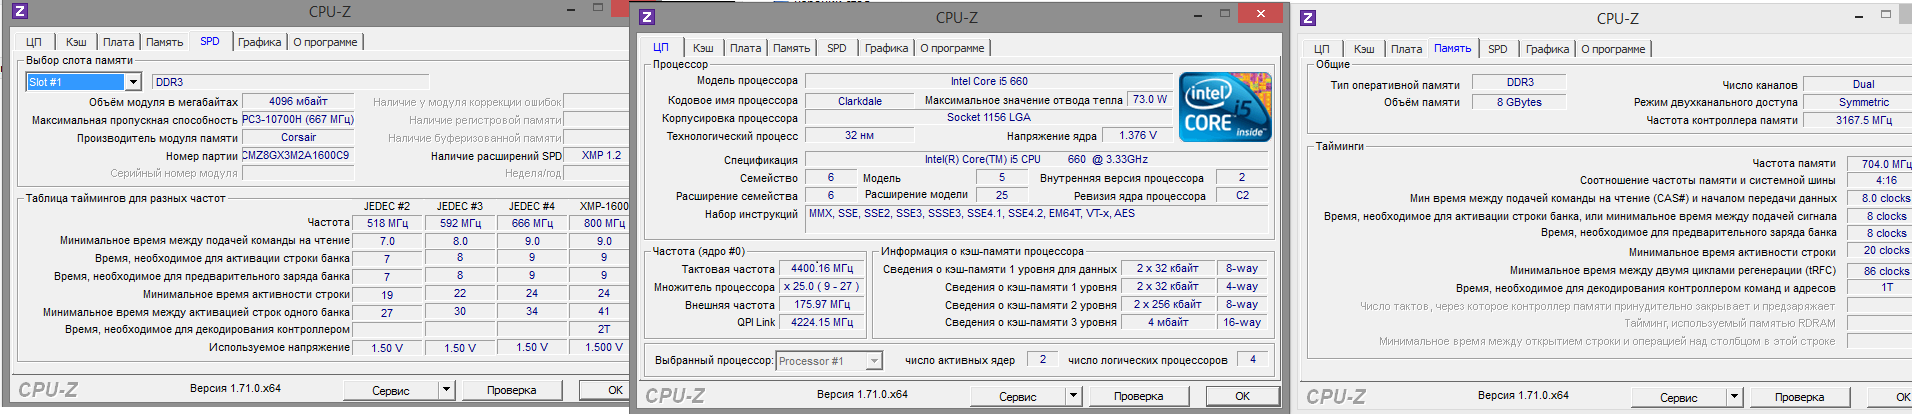Viewport: 1912px width, 414px height.
Task: Click Сервис button in Память window
Action: 1679,397
